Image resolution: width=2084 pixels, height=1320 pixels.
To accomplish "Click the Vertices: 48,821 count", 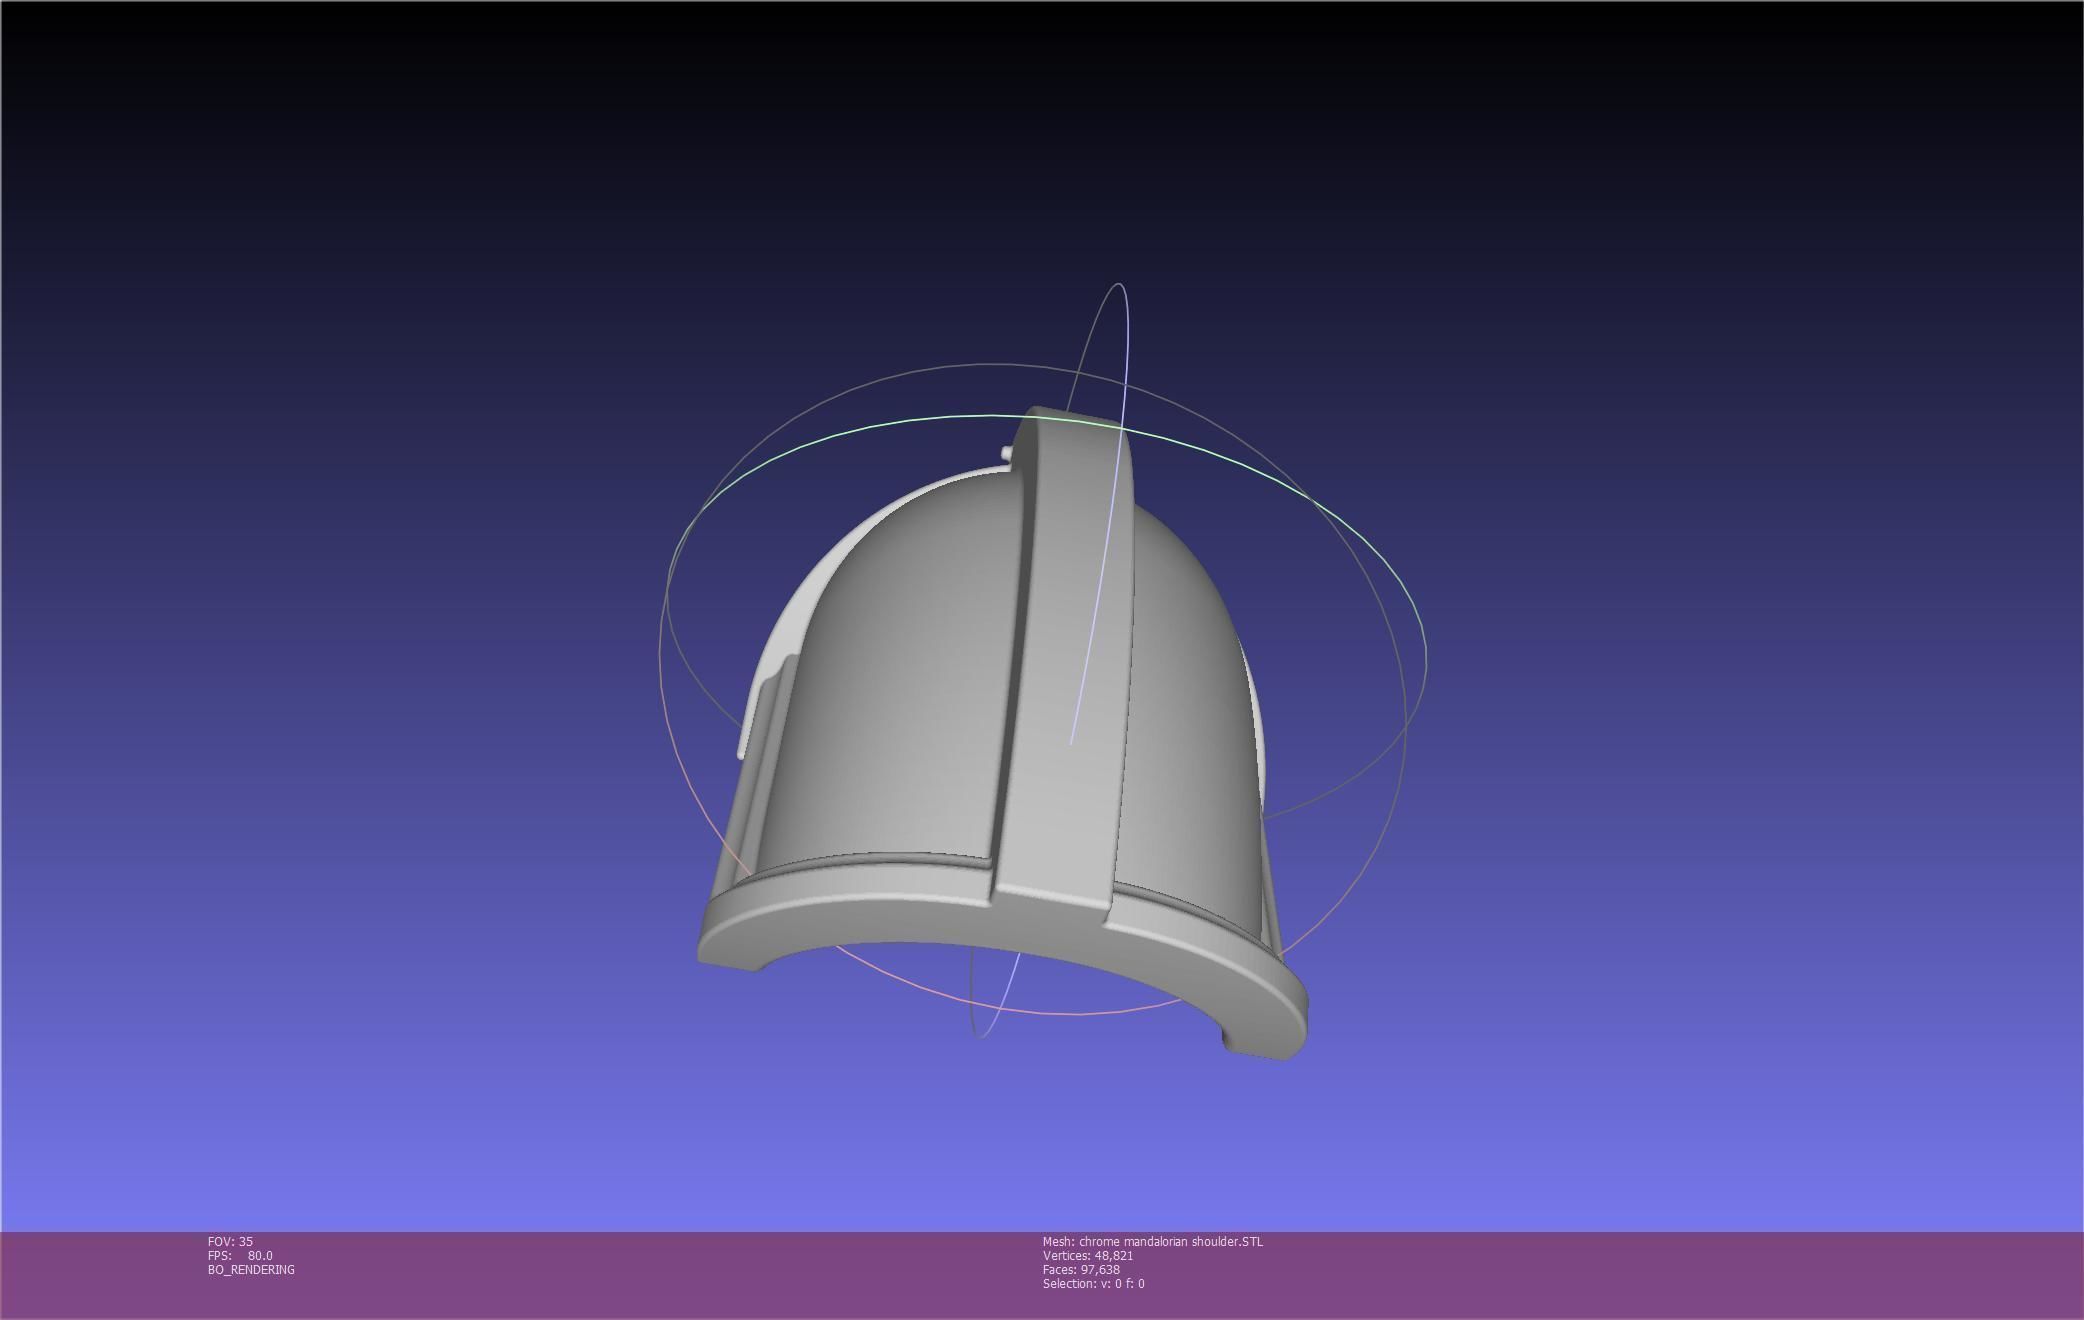I will (1087, 1255).
